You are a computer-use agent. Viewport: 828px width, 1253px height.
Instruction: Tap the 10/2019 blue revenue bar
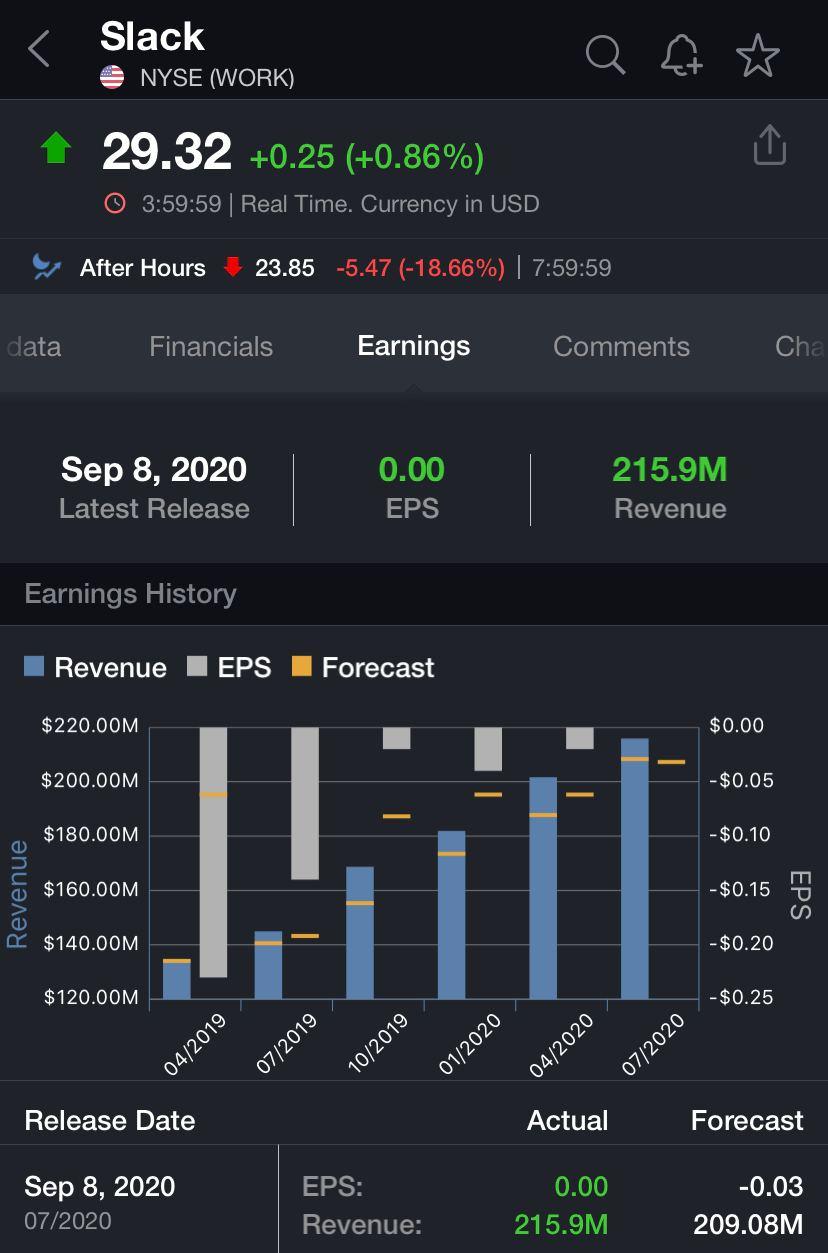360,932
